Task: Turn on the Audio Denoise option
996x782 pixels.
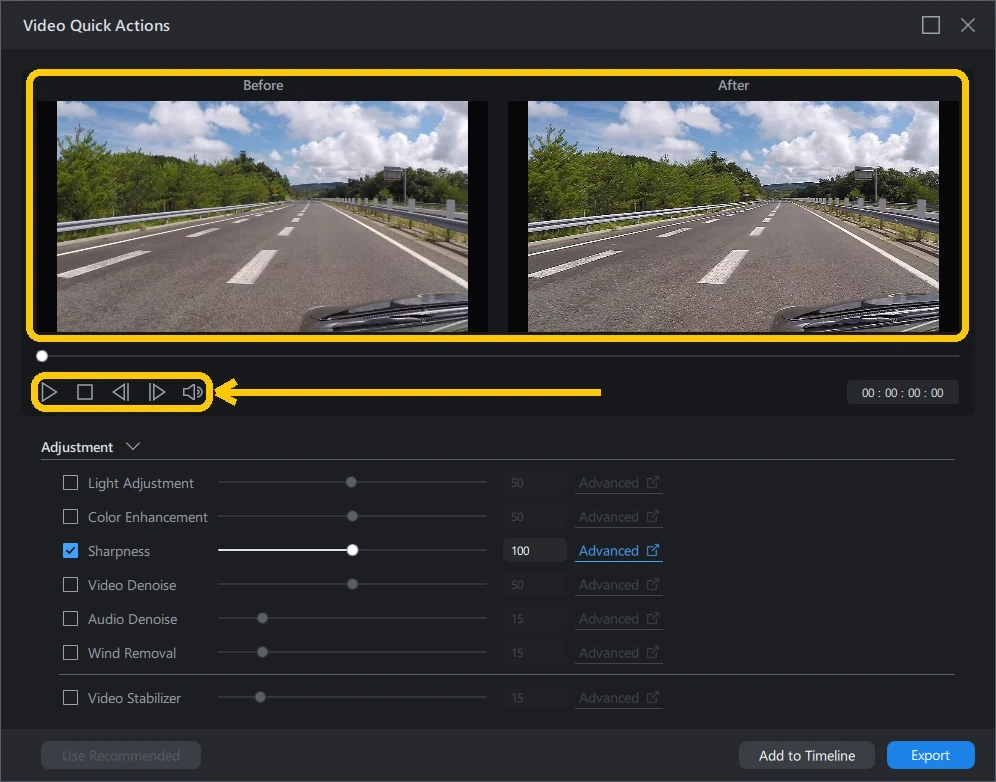Action: 71,619
